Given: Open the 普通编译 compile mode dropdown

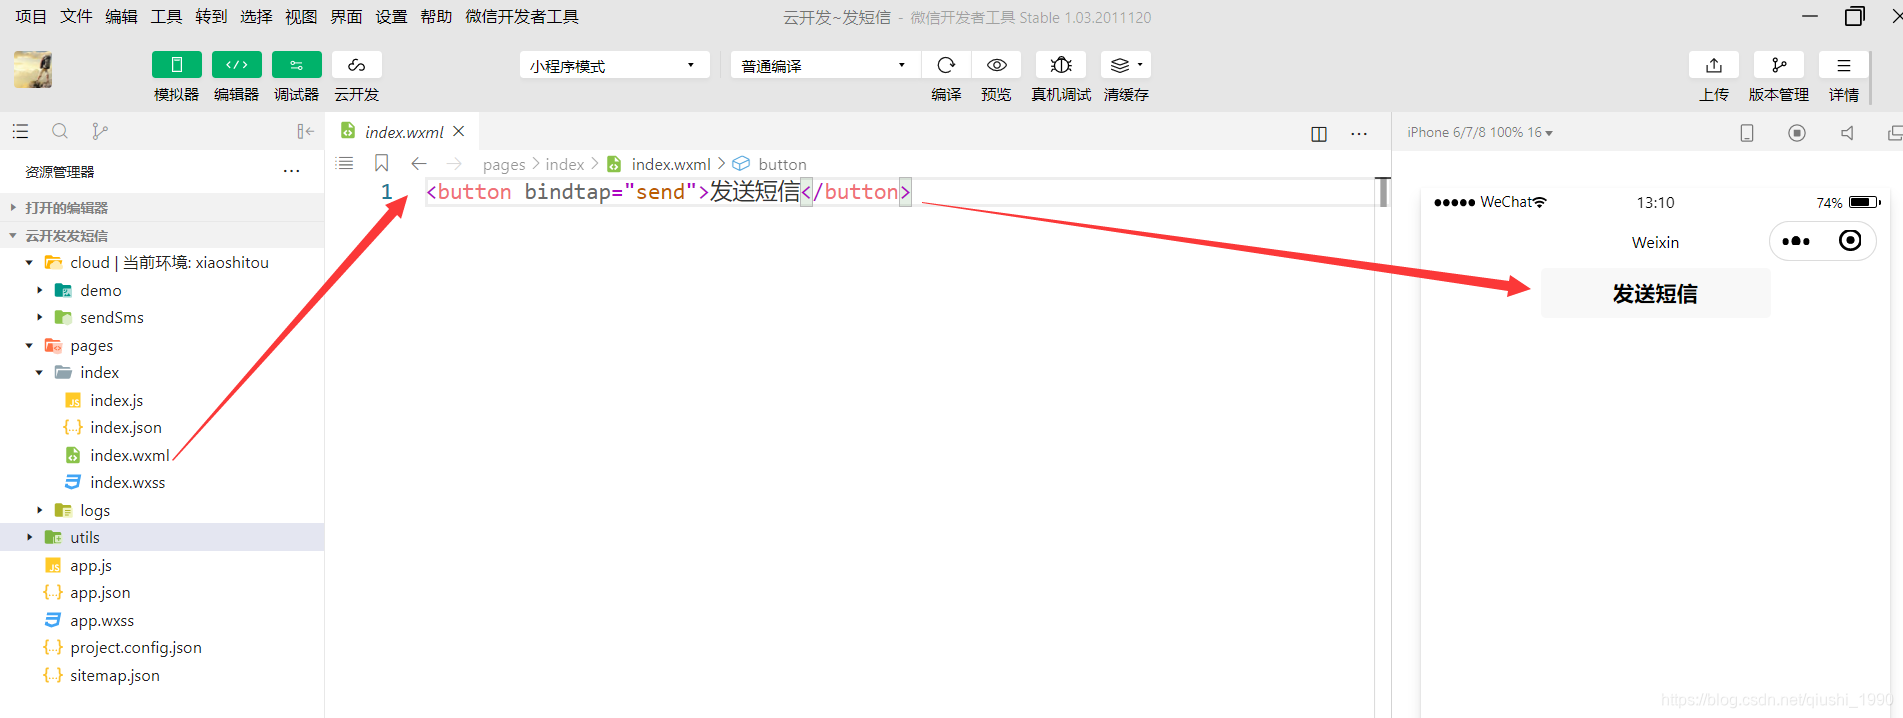Looking at the screenshot, I should coord(825,66).
